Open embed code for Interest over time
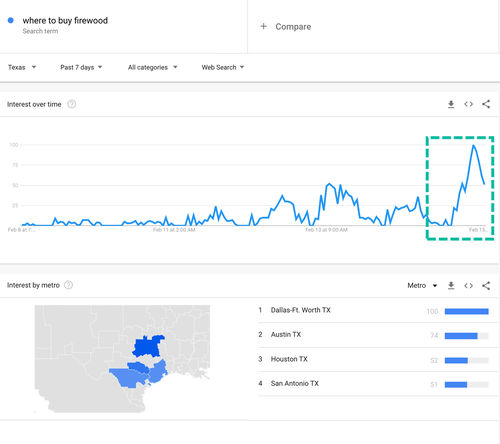Viewport: 500px width, 444px height. (468, 104)
